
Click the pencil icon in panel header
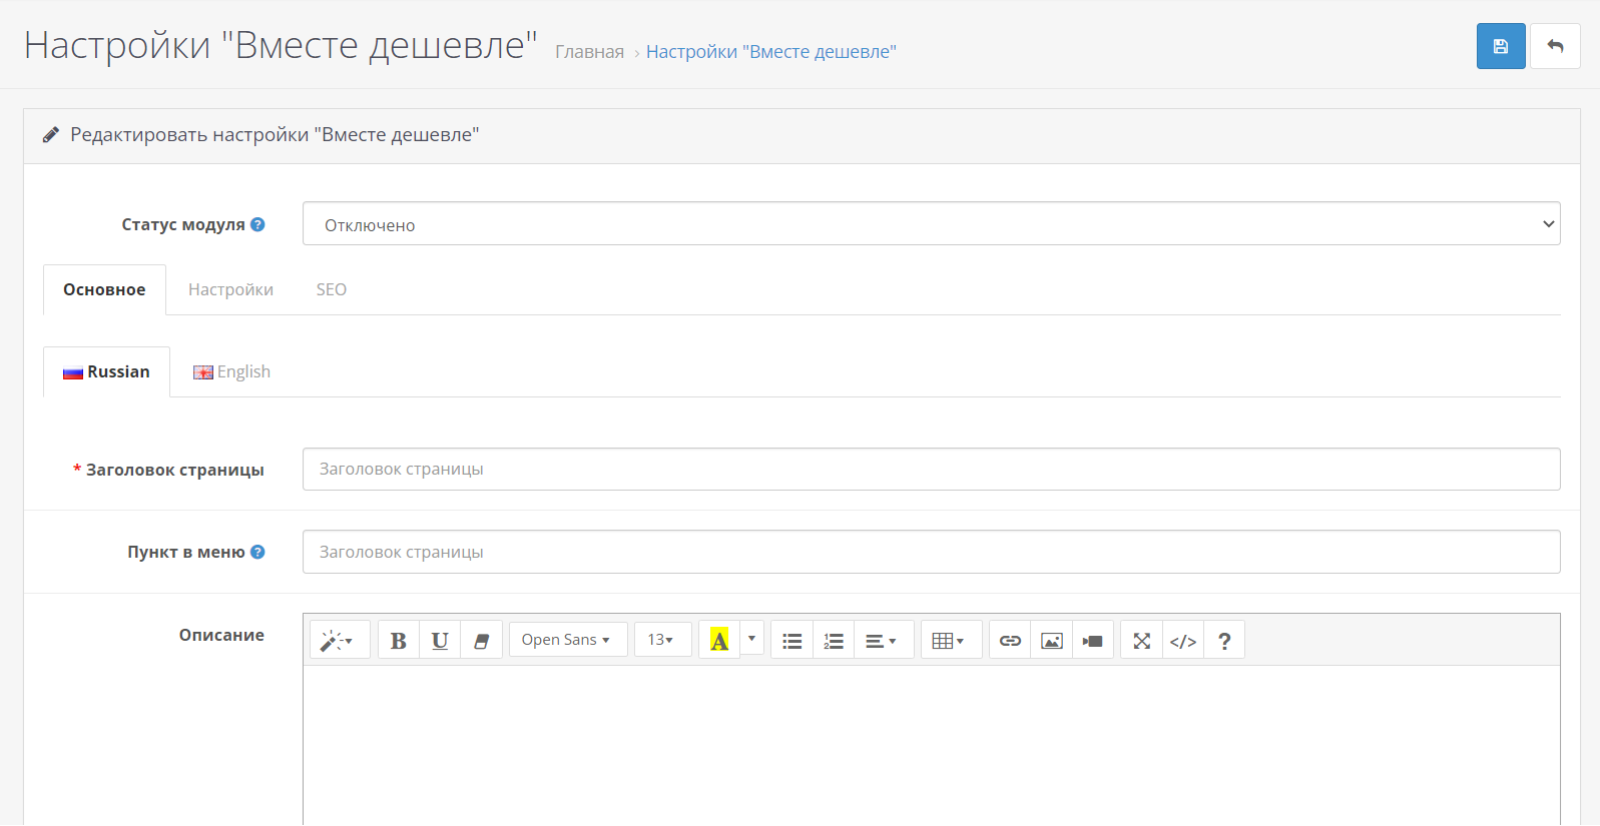(x=51, y=135)
